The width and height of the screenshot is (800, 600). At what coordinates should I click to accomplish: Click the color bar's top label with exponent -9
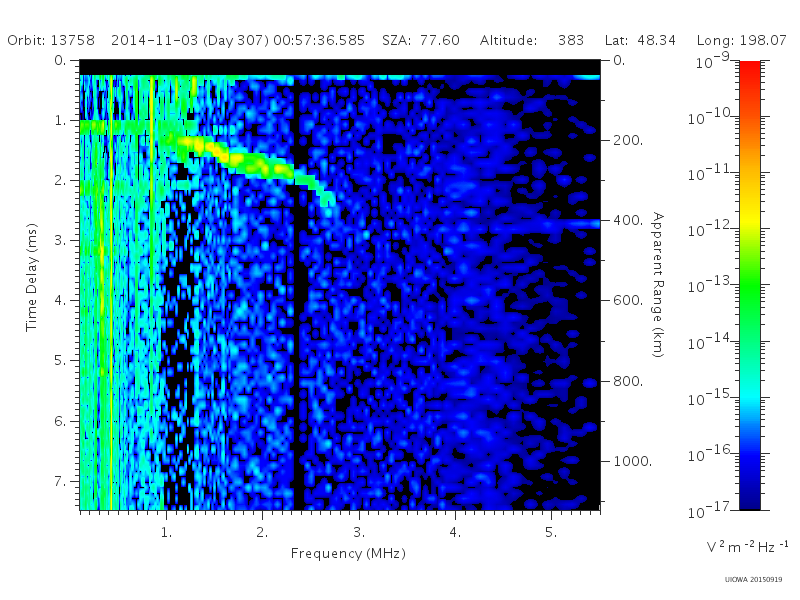click(x=713, y=61)
